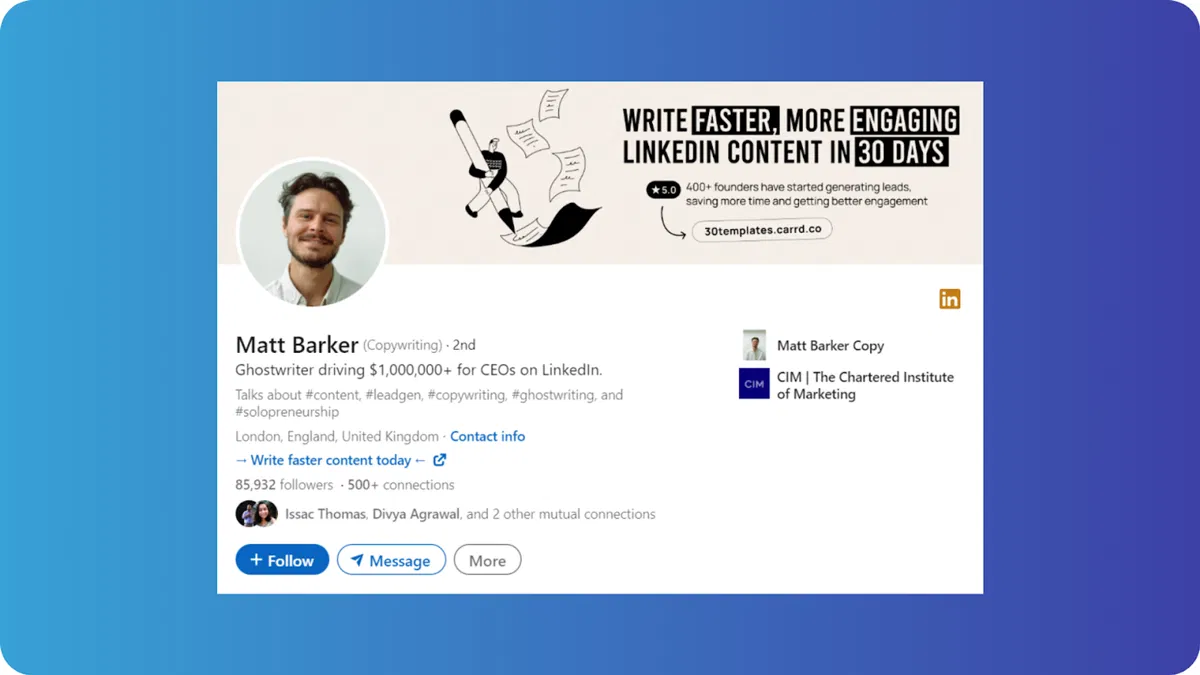This screenshot has height=675, width=1200.
Task: Open The Chartered Institute of Marketing link
Action: click(865, 385)
